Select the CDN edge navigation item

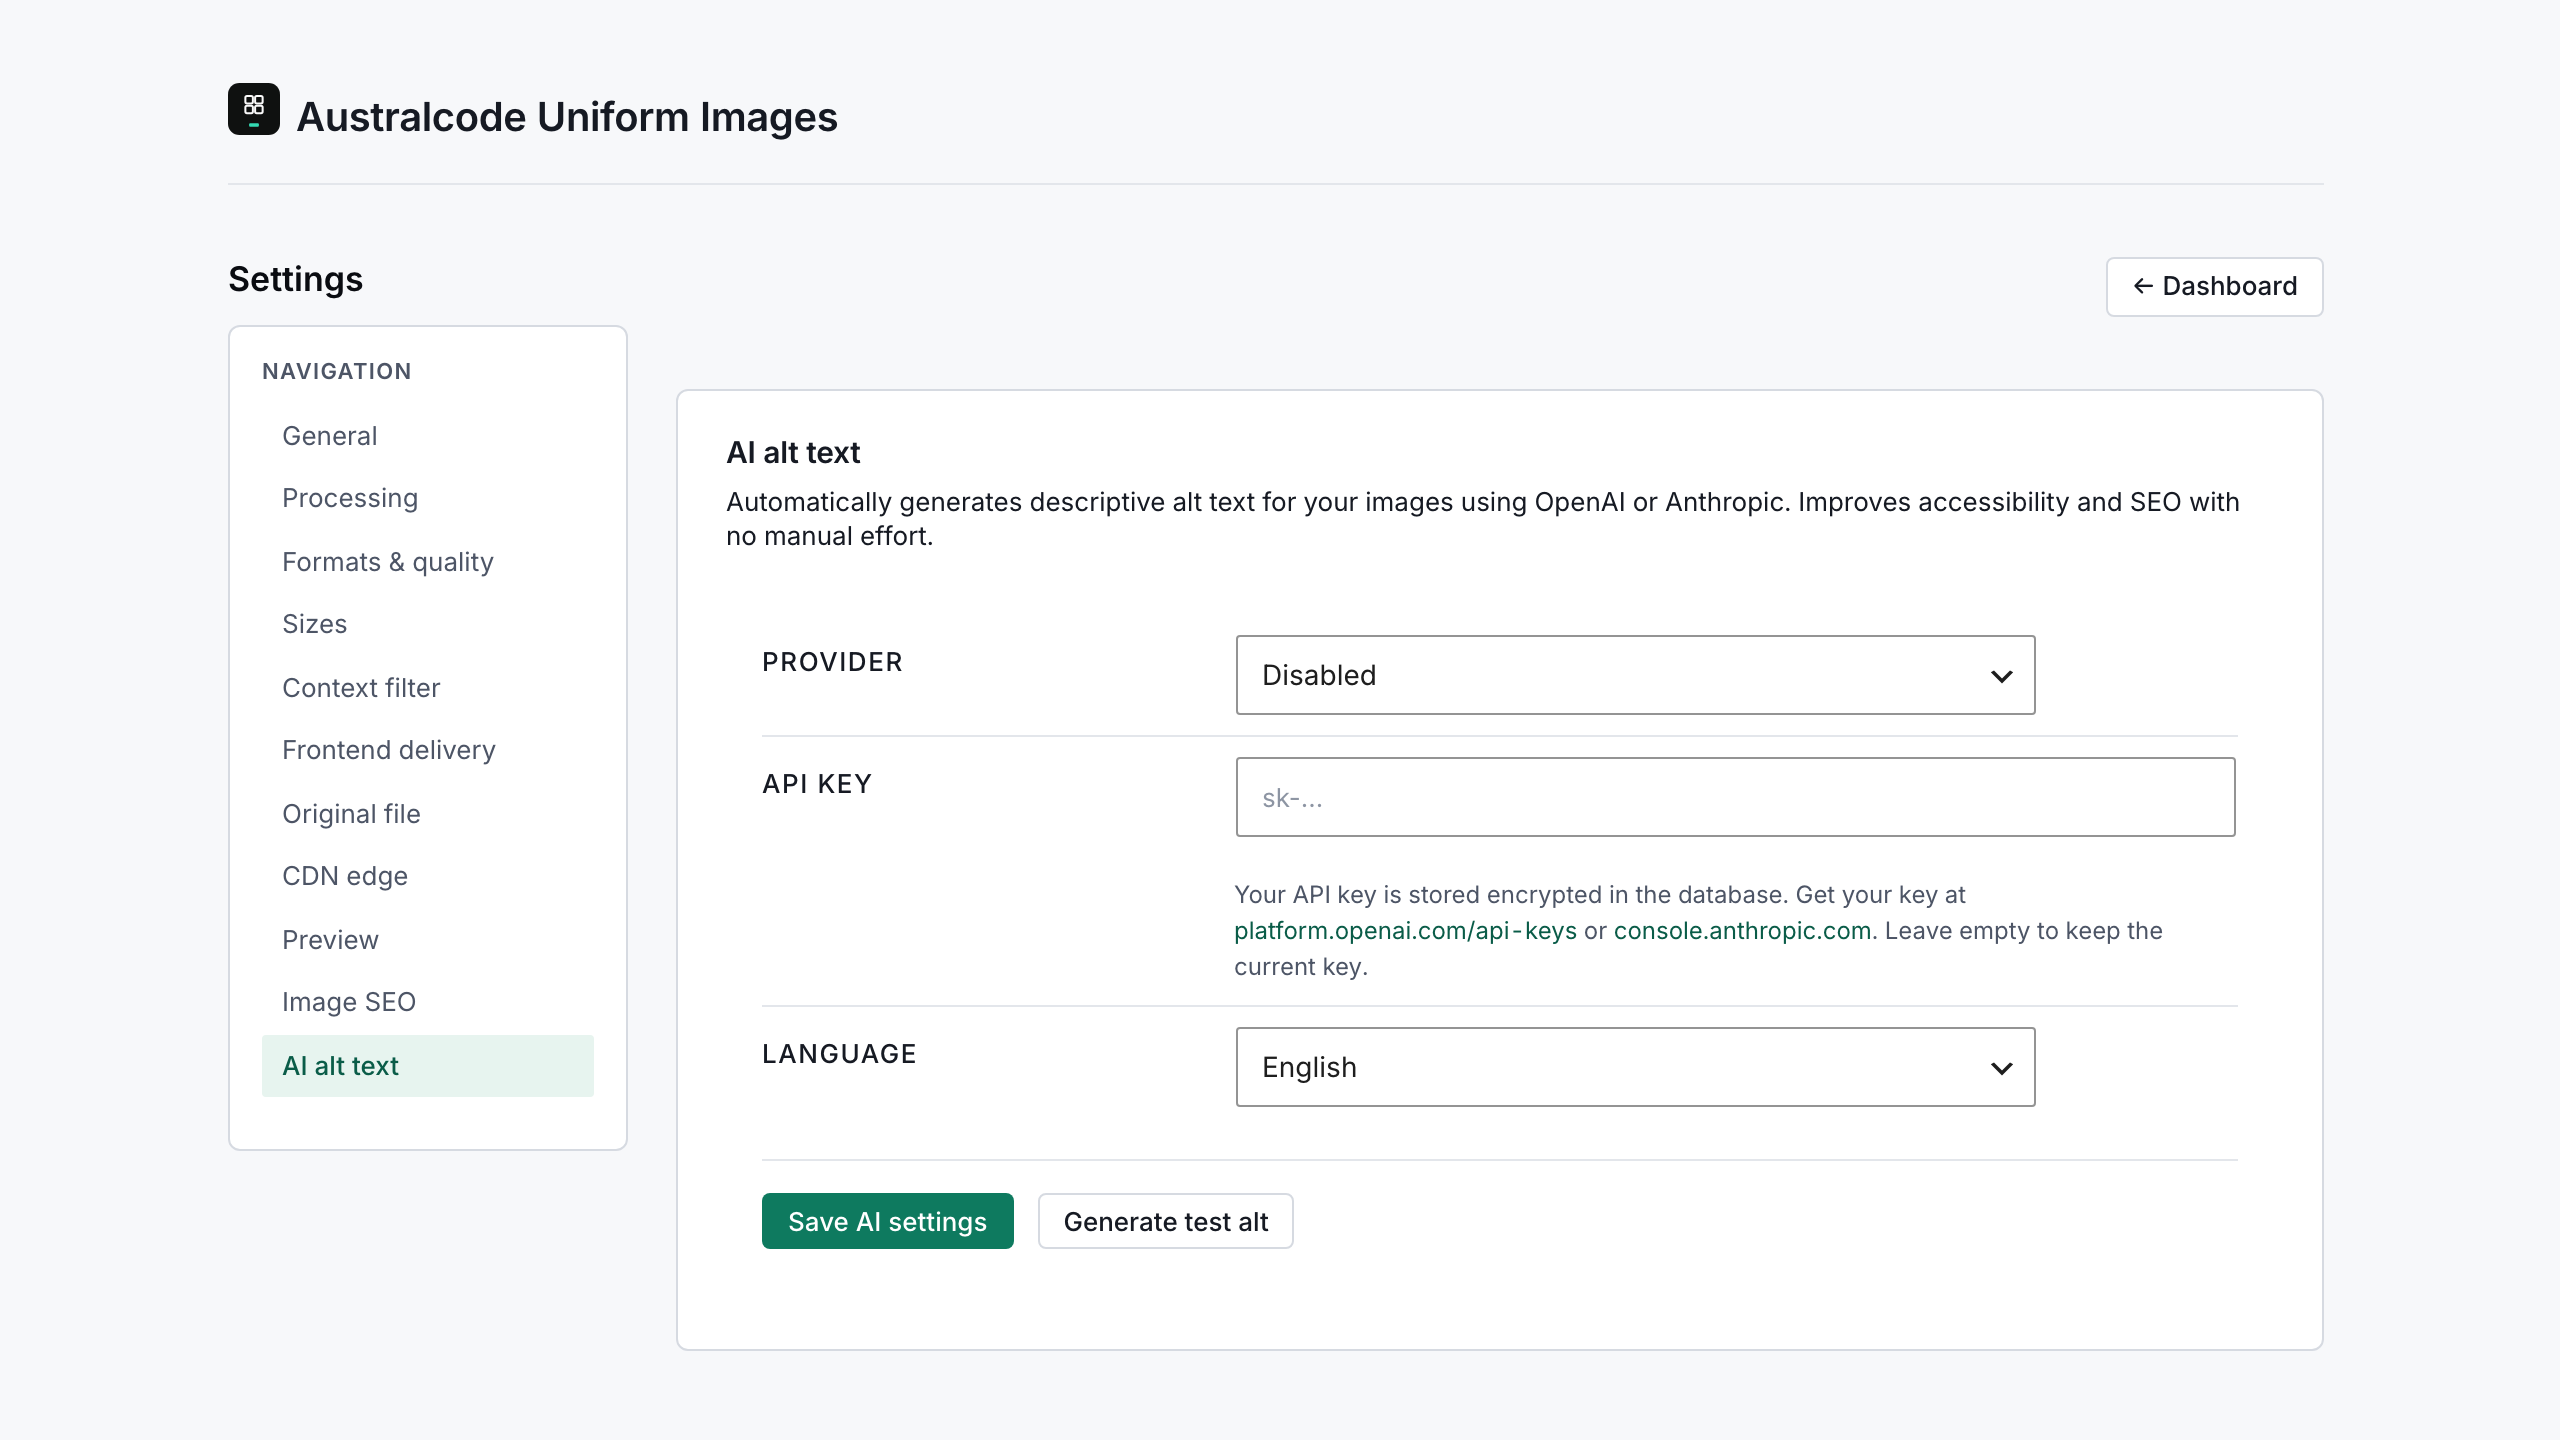(x=428, y=876)
